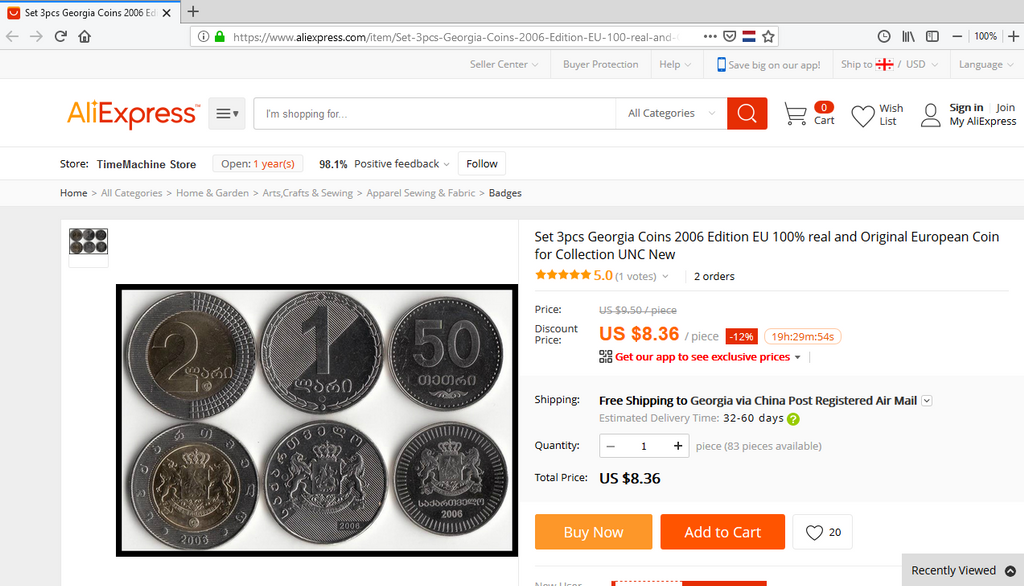Click the green delivery time help icon
The image size is (1024, 586).
793,419
